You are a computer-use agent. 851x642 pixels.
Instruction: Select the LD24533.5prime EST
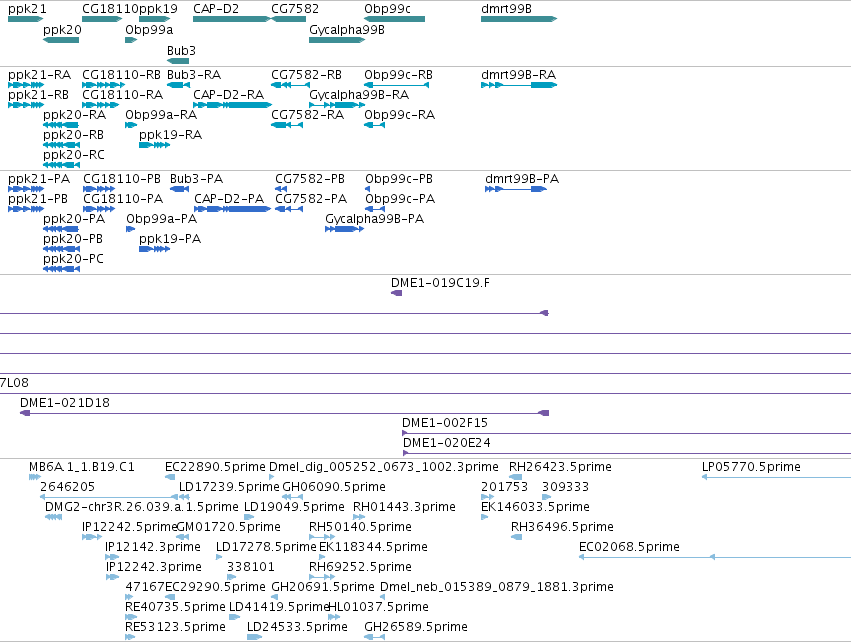pyautogui.click(x=255, y=637)
